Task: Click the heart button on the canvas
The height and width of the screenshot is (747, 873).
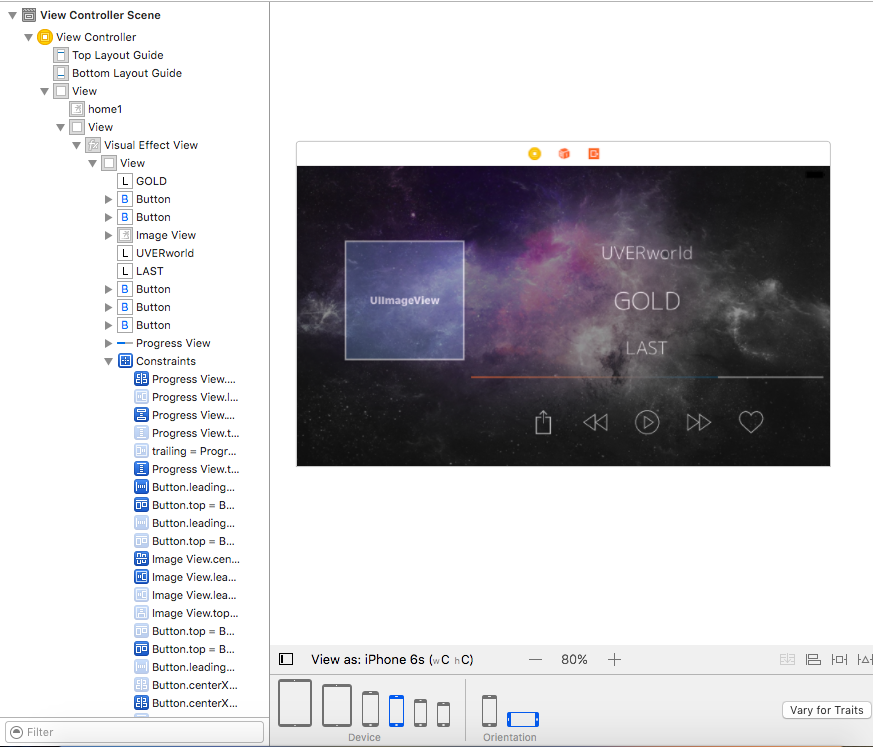Action: (x=751, y=422)
